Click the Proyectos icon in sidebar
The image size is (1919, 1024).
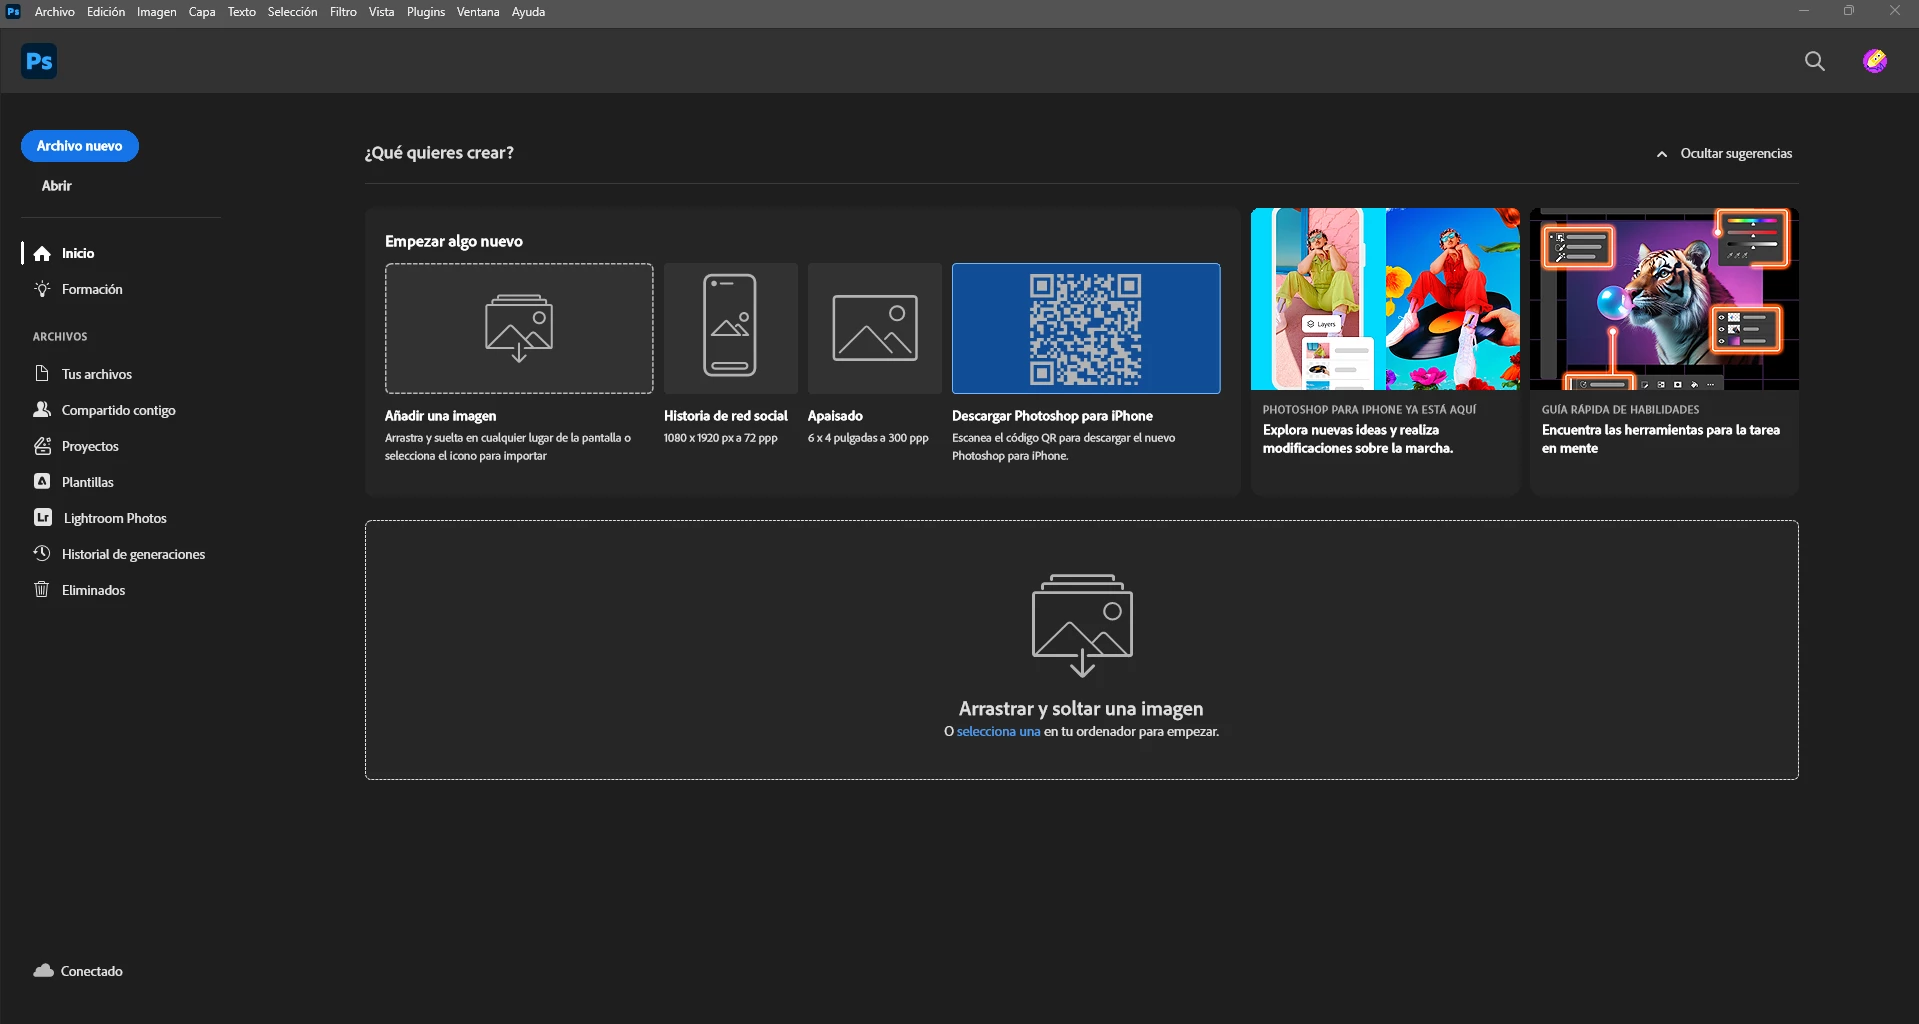point(42,446)
